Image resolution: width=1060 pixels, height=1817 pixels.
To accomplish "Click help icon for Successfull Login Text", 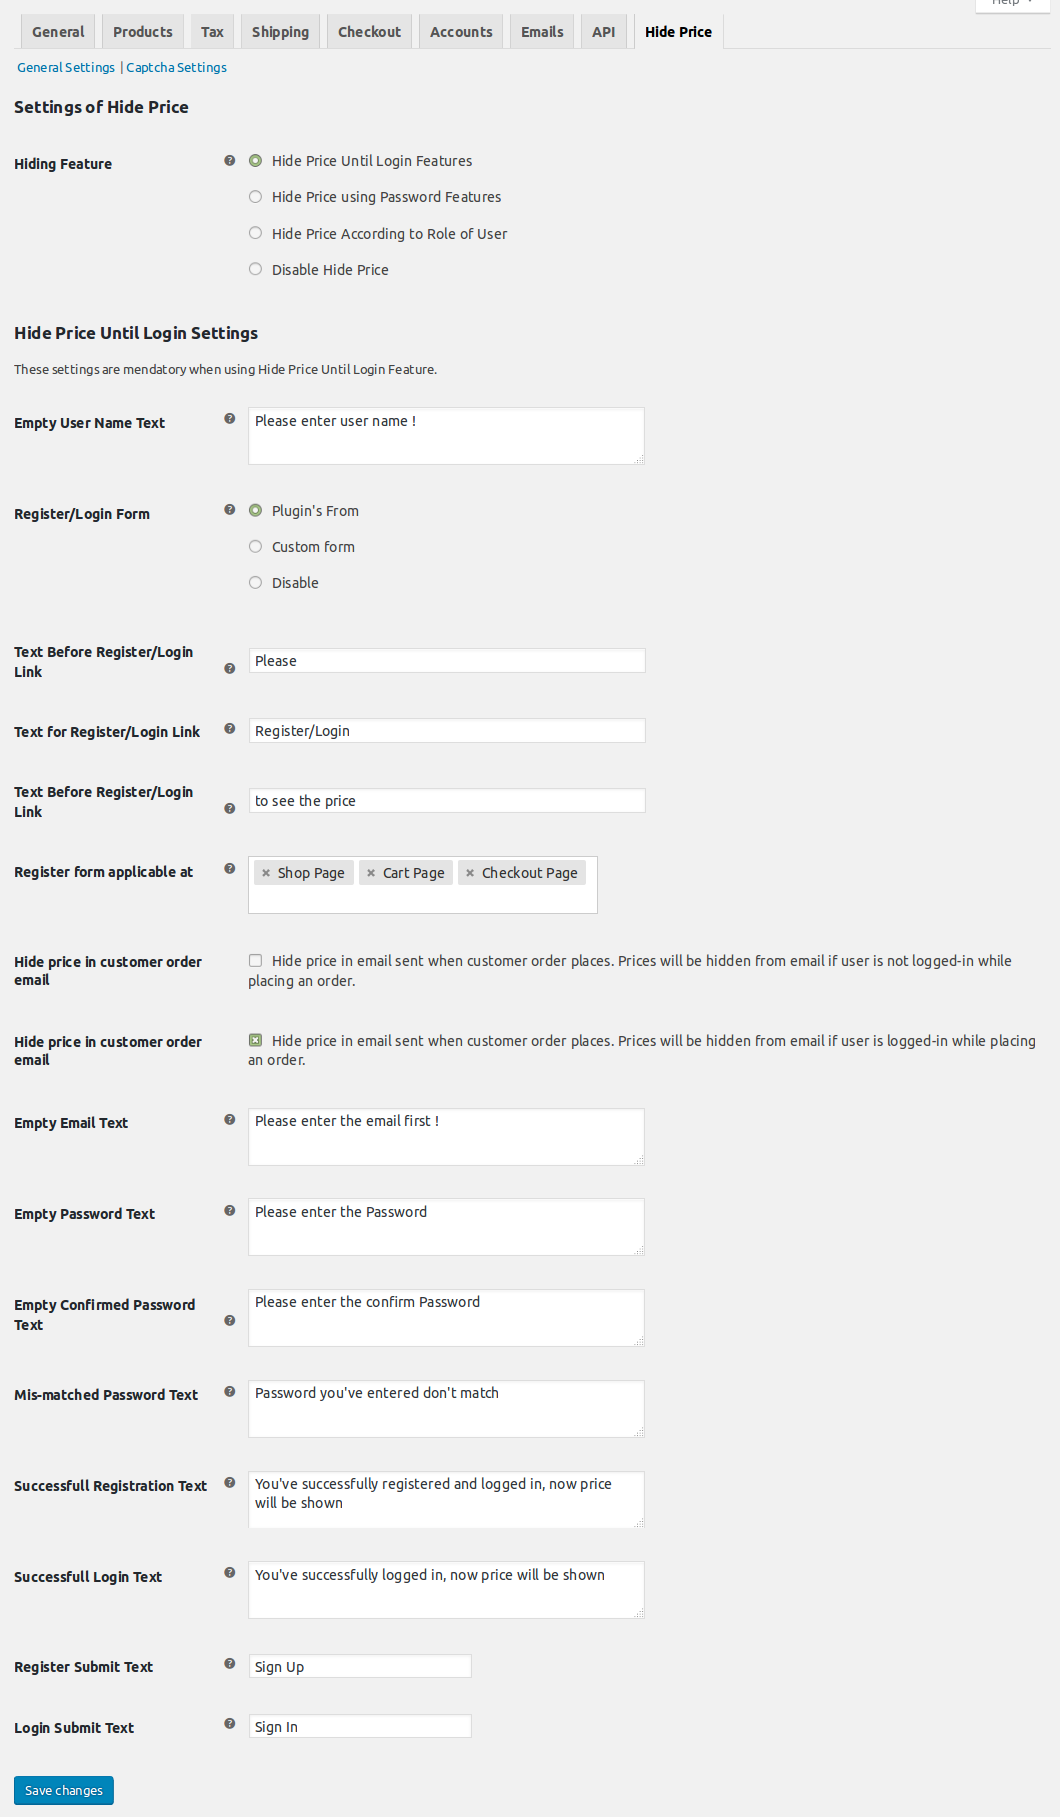I will click(x=230, y=1573).
